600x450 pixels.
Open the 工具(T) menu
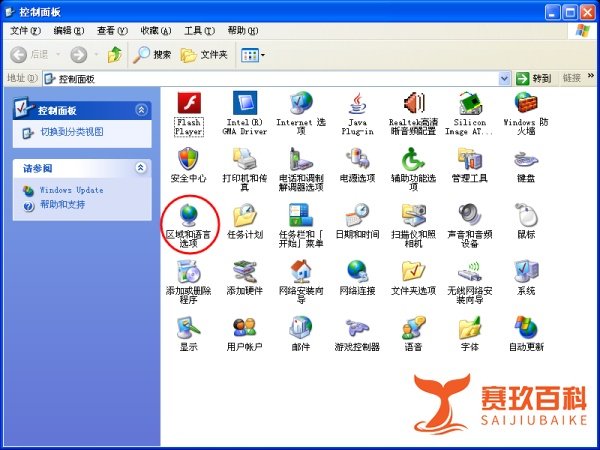tap(199, 31)
